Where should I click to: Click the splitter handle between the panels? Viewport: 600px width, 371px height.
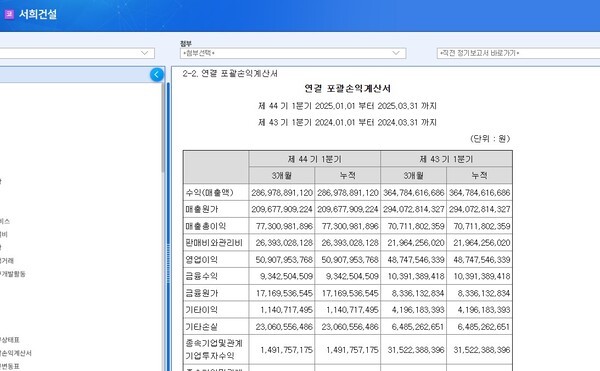coord(168,264)
